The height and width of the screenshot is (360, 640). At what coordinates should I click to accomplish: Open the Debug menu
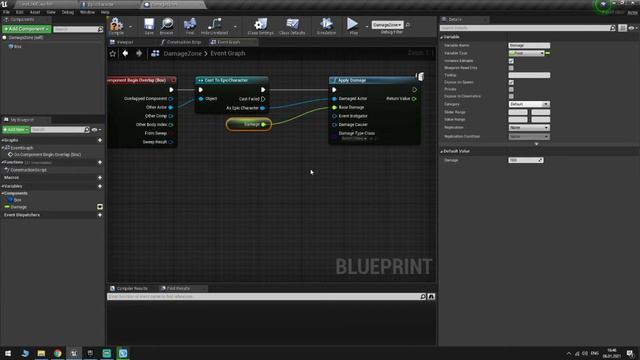[68, 12]
